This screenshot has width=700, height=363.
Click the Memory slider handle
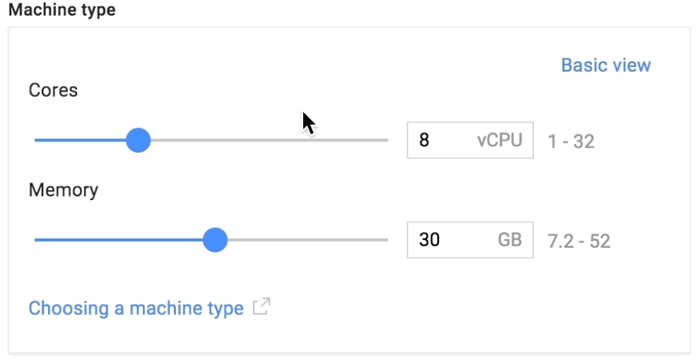215,240
